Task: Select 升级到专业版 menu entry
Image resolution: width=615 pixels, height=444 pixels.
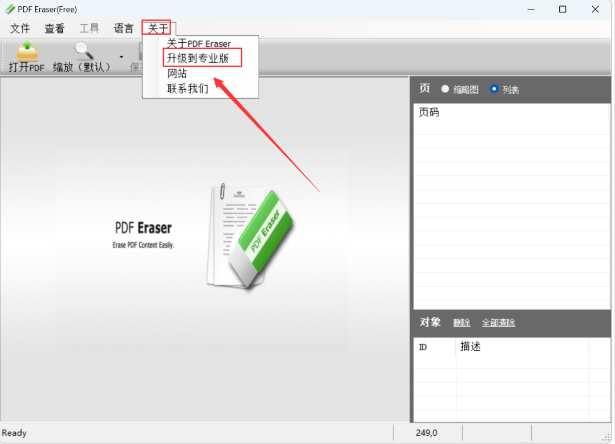Action: coord(198,58)
